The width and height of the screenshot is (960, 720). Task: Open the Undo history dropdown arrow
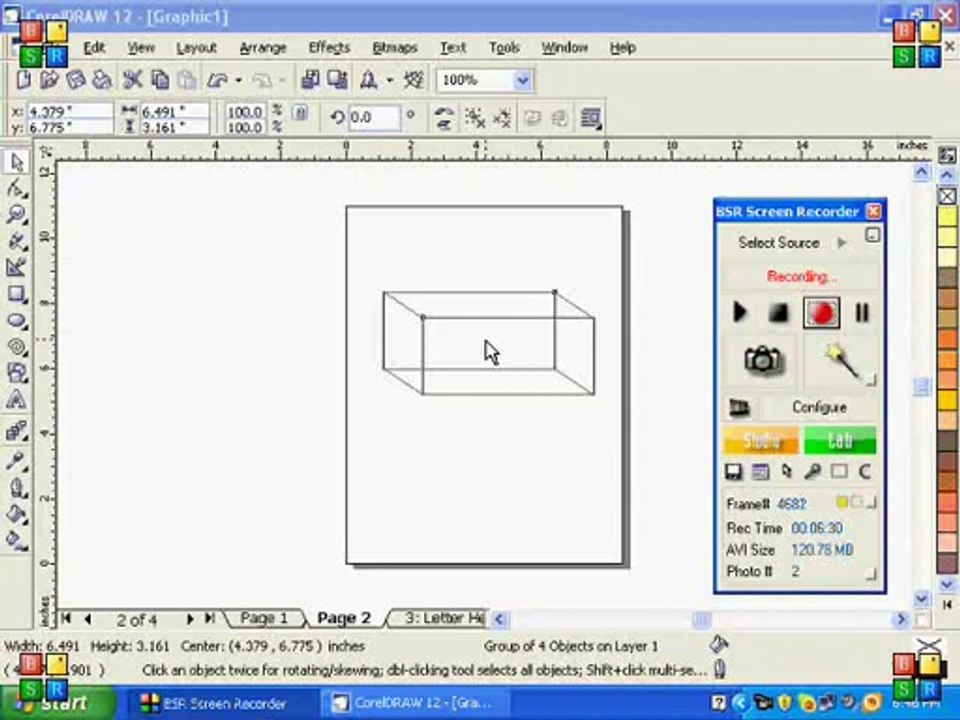click(x=238, y=80)
